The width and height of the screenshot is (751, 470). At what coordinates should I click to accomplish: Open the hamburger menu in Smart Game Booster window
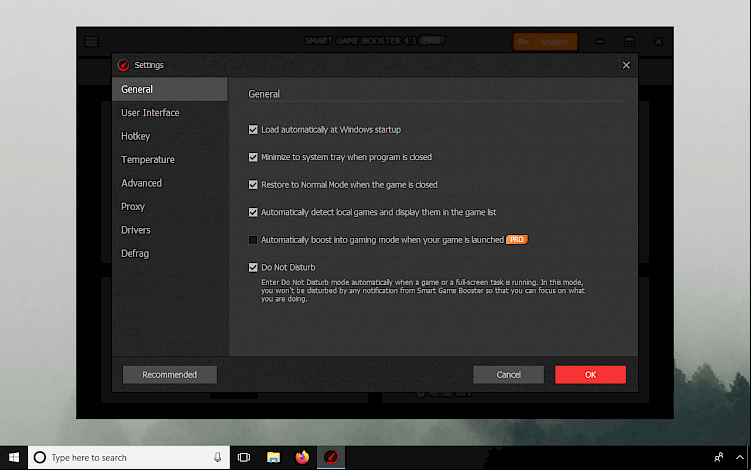(91, 42)
